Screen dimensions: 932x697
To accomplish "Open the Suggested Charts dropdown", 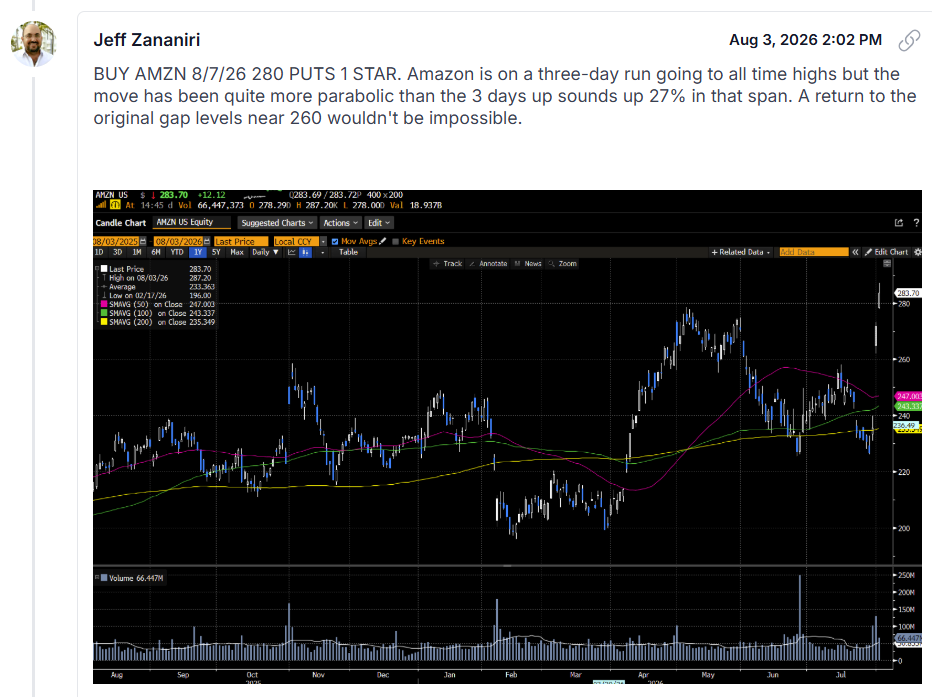I will click(x=277, y=223).
